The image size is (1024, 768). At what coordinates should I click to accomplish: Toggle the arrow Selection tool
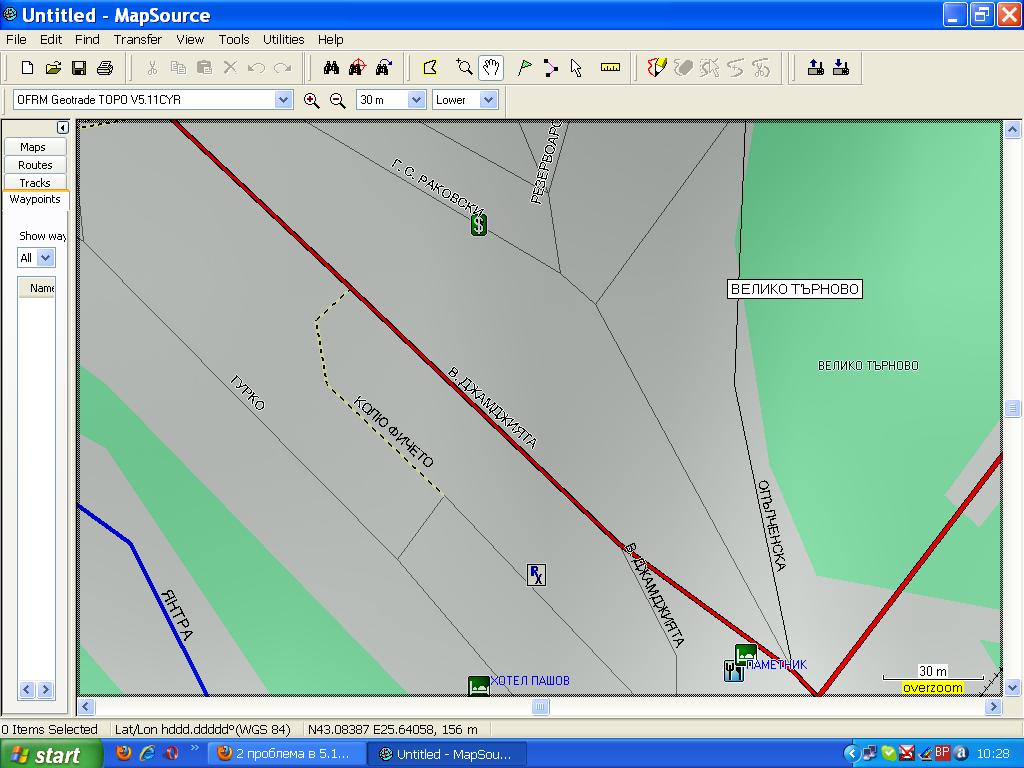576,68
